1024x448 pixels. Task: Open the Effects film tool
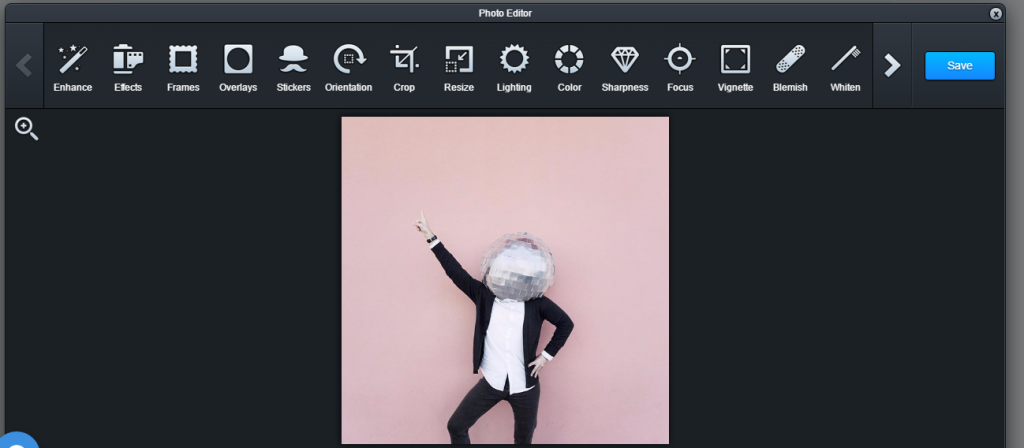point(128,67)
